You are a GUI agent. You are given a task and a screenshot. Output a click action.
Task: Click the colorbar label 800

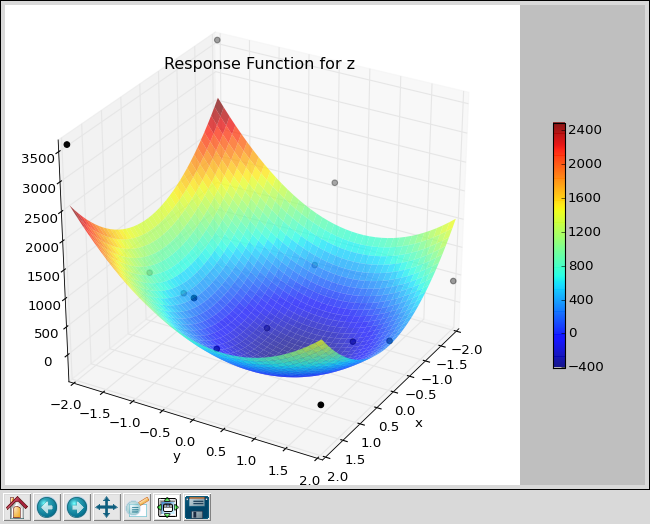tap(581, 265)
